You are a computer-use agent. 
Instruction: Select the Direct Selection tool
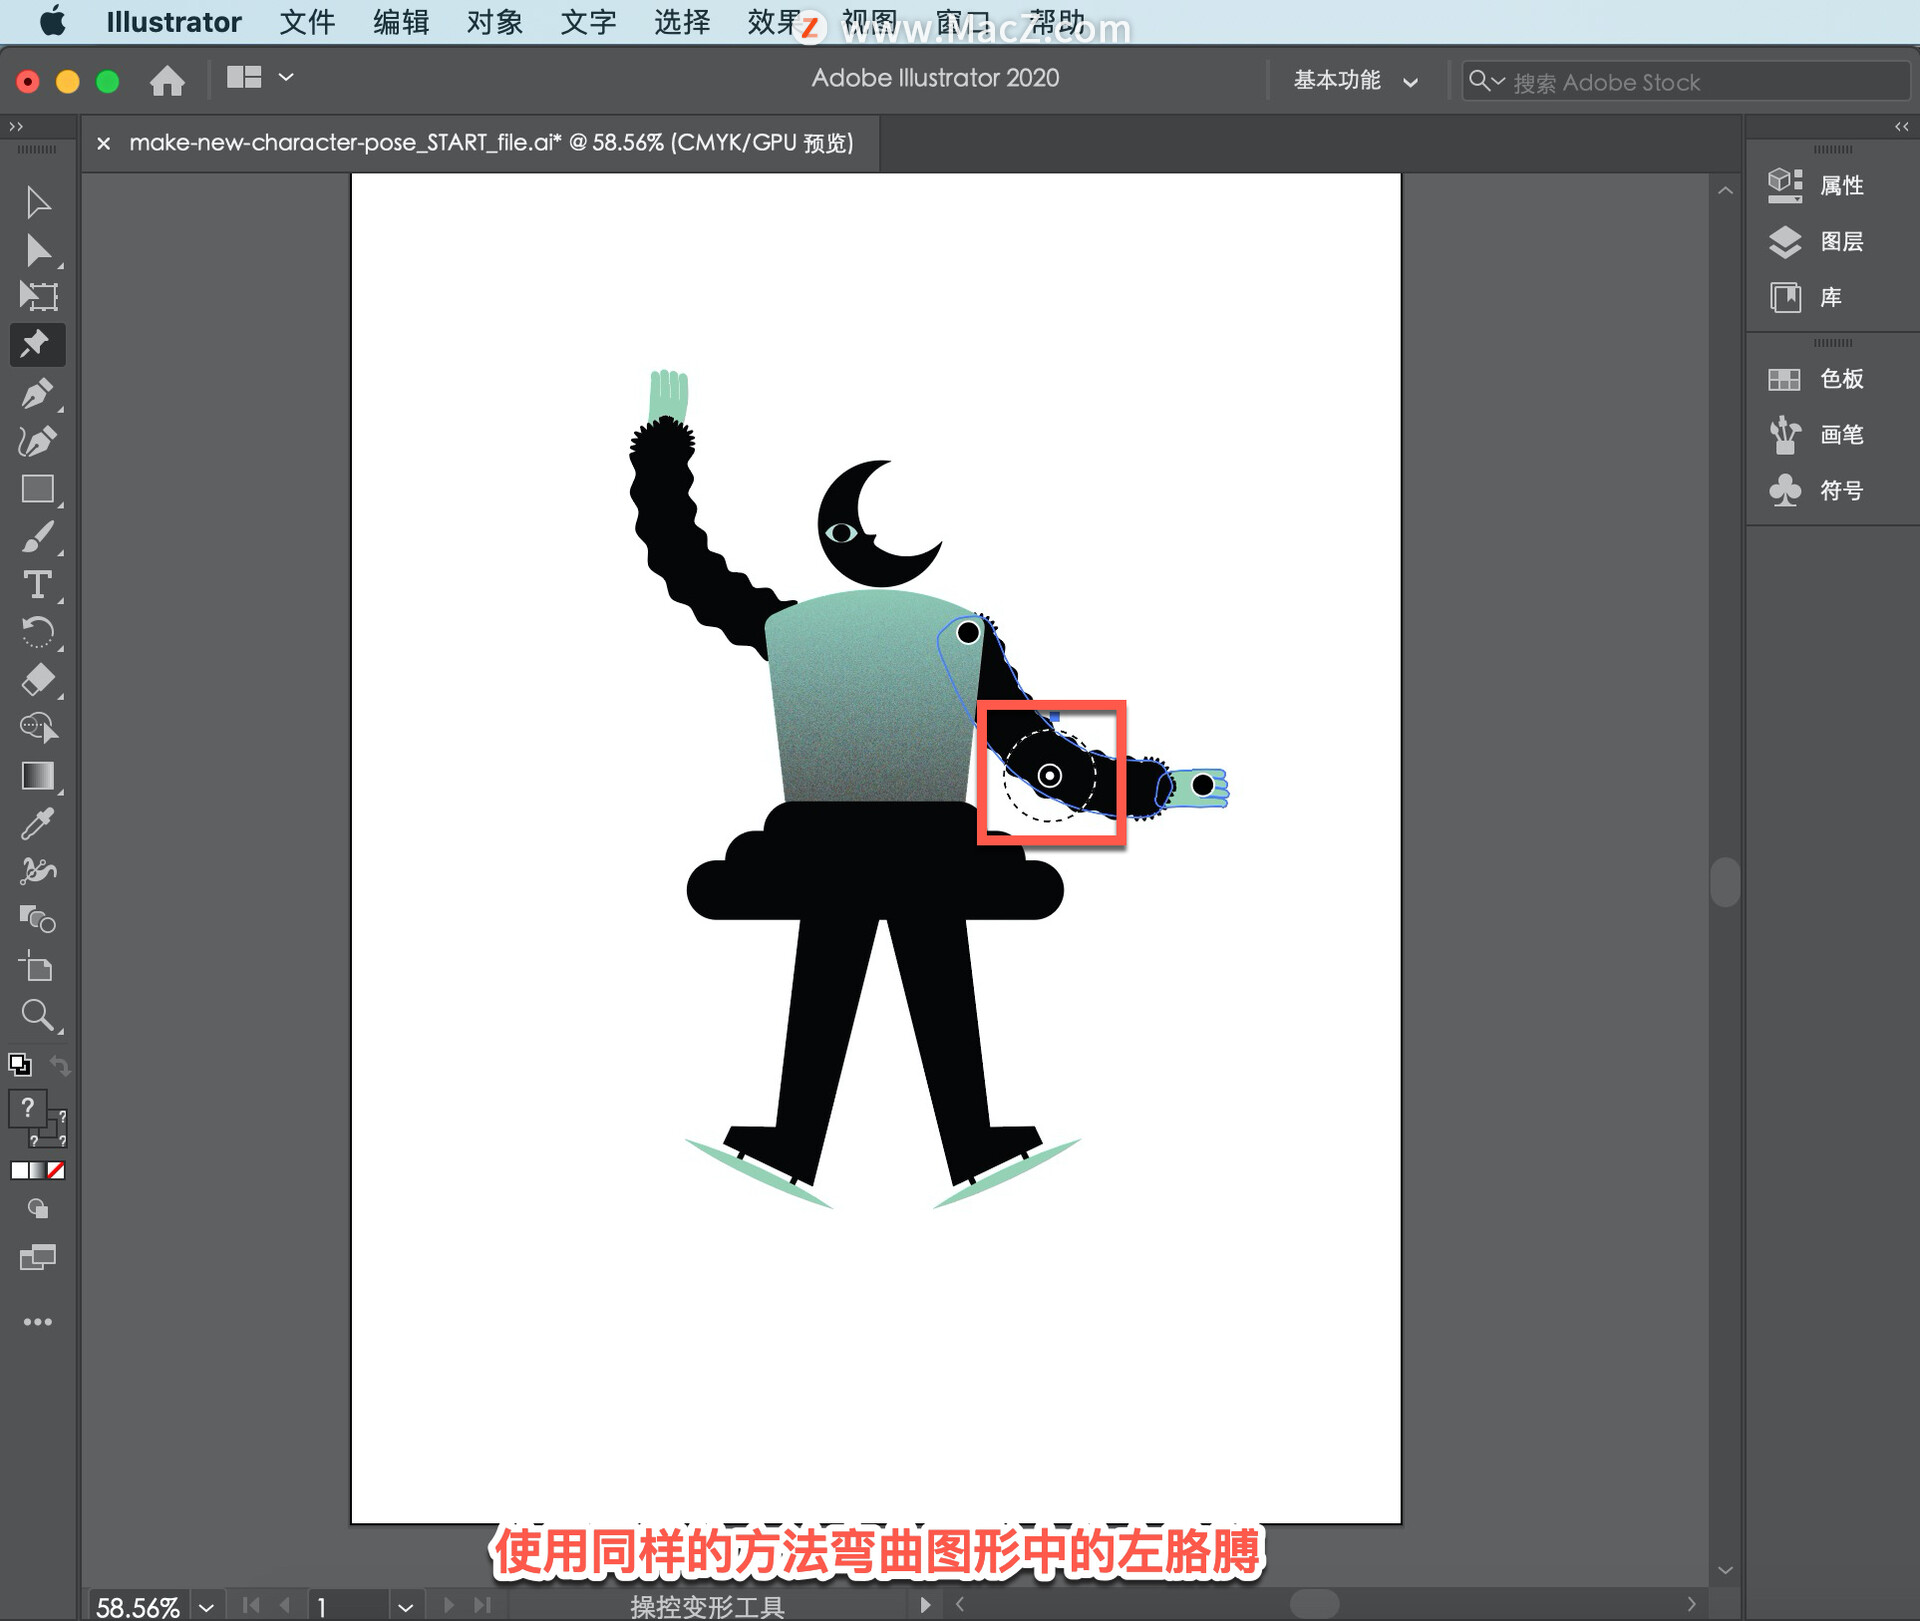[x=38, y=250]
